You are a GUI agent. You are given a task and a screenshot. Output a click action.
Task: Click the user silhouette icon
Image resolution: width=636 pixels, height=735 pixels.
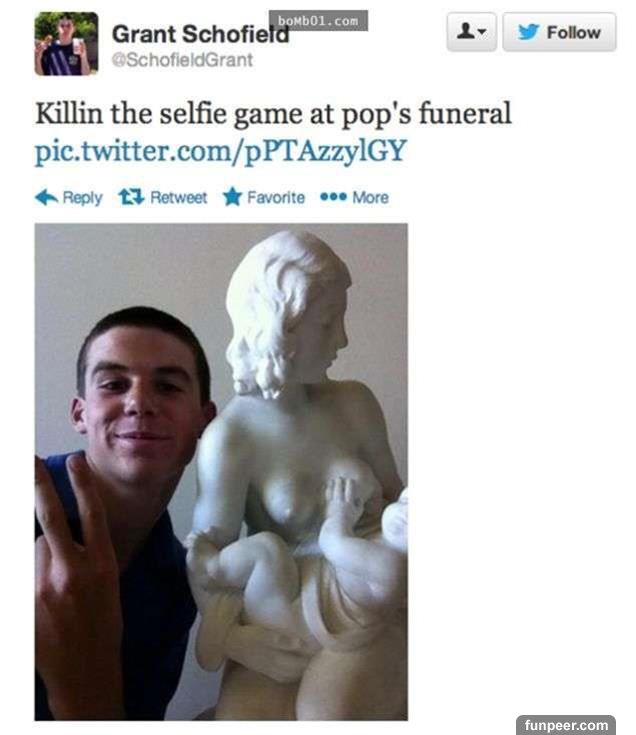(466, 31)
